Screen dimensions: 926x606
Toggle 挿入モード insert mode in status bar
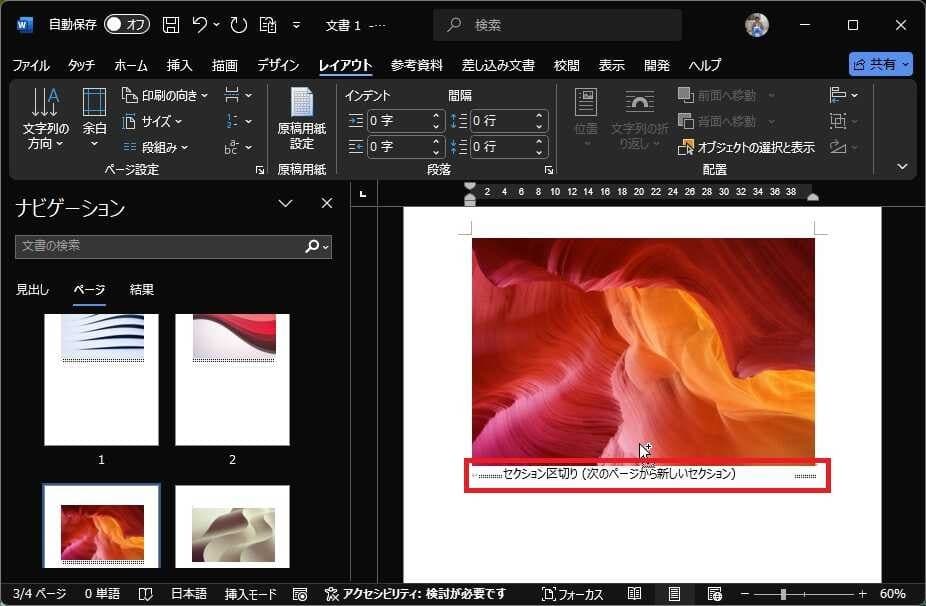click(x=250, y=594)
